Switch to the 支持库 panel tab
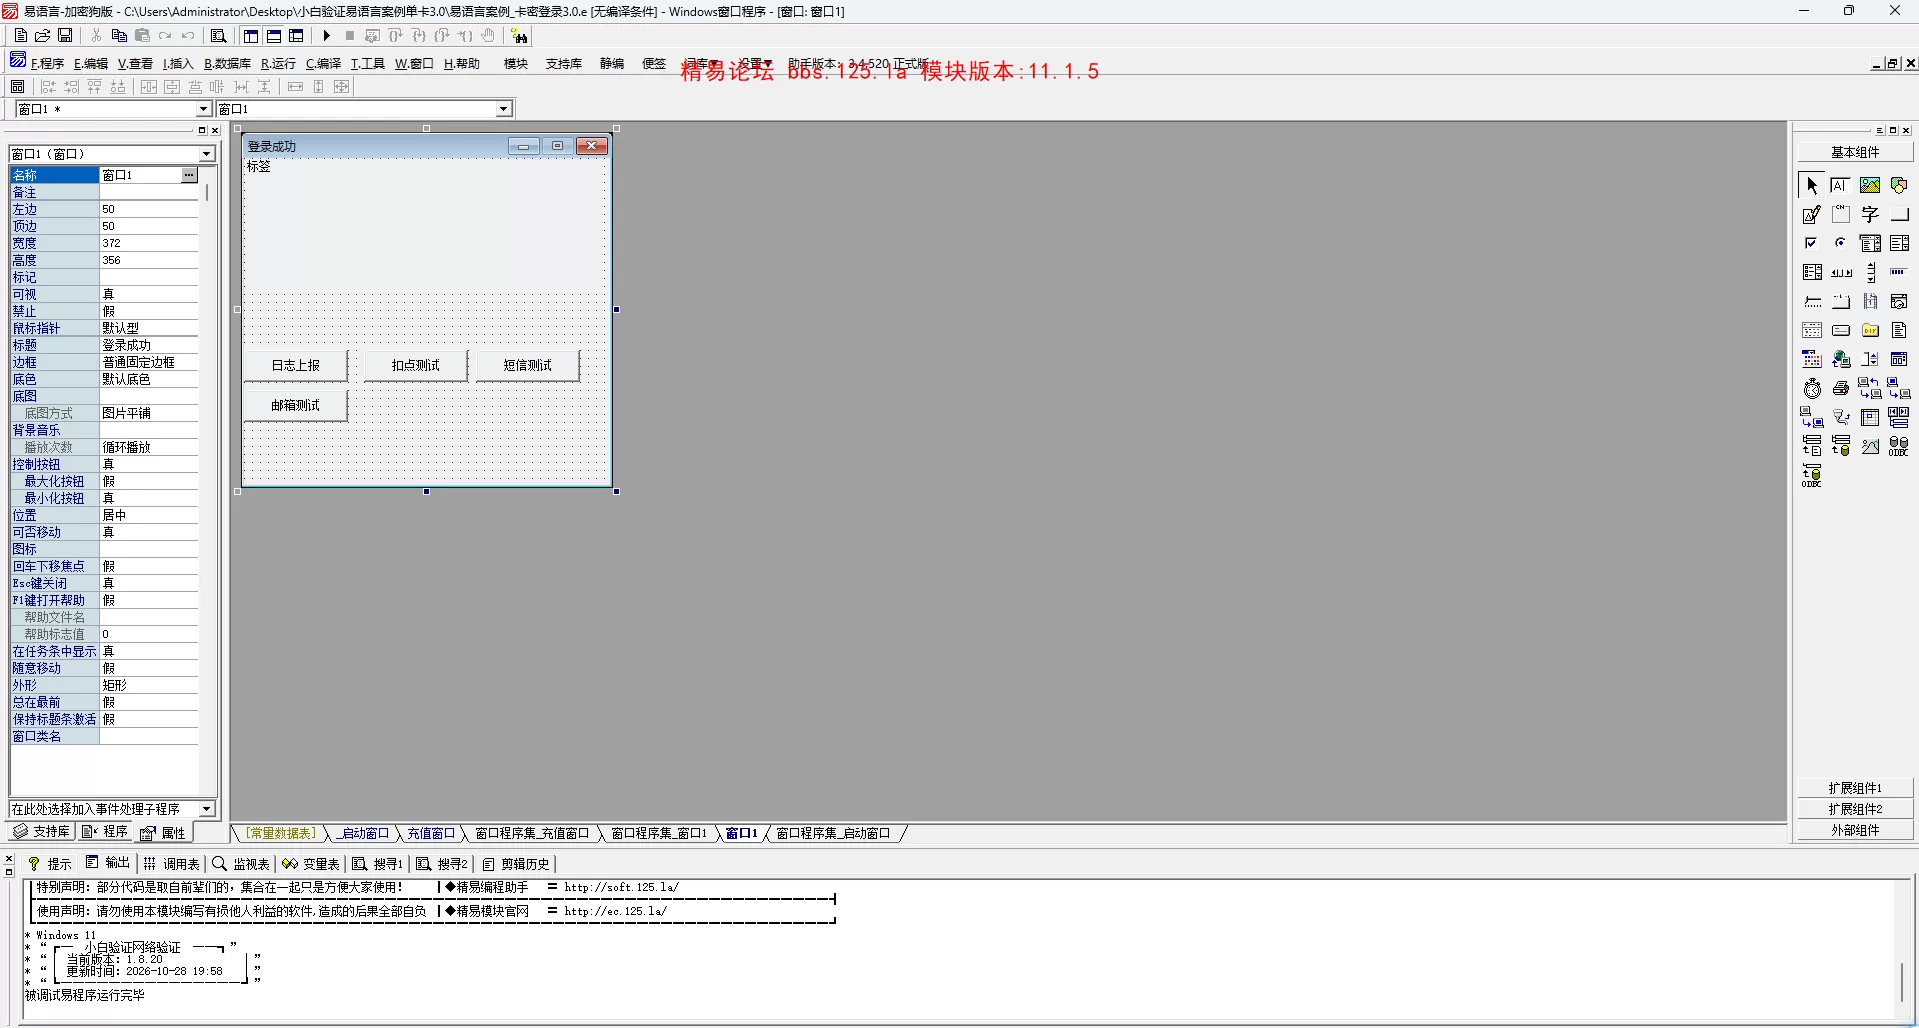This screenshot has width=1919, height=1028. 41,832
